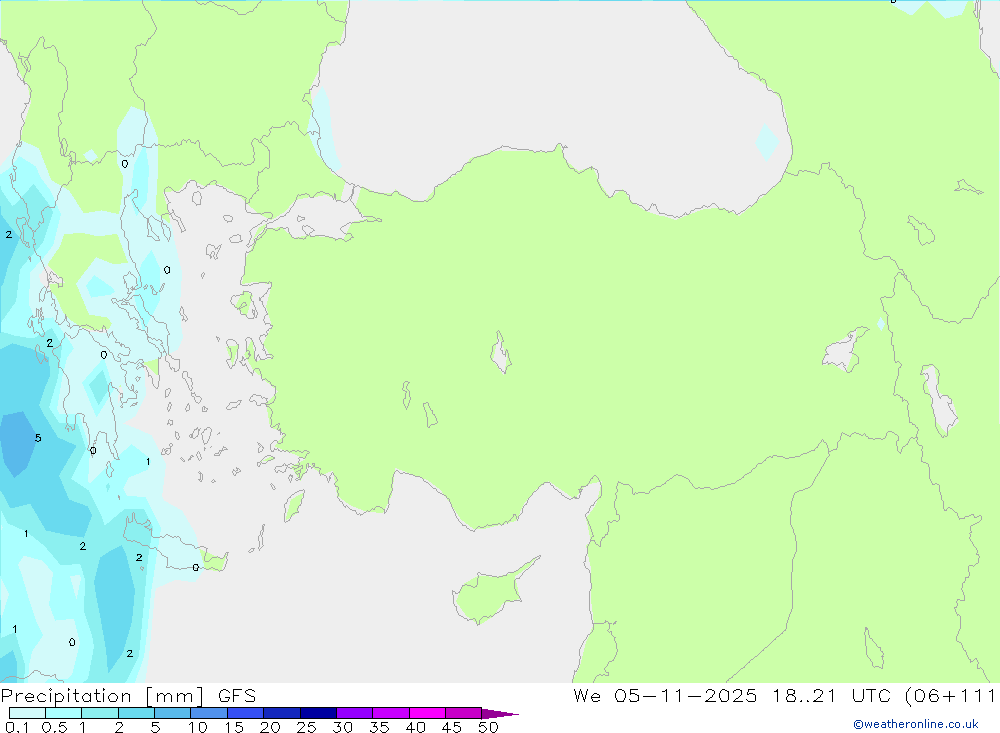The width and height of the screenshot is (1000, 733).
Task: Click the 35–40 mm legend color box
Action: click(391, 713)
